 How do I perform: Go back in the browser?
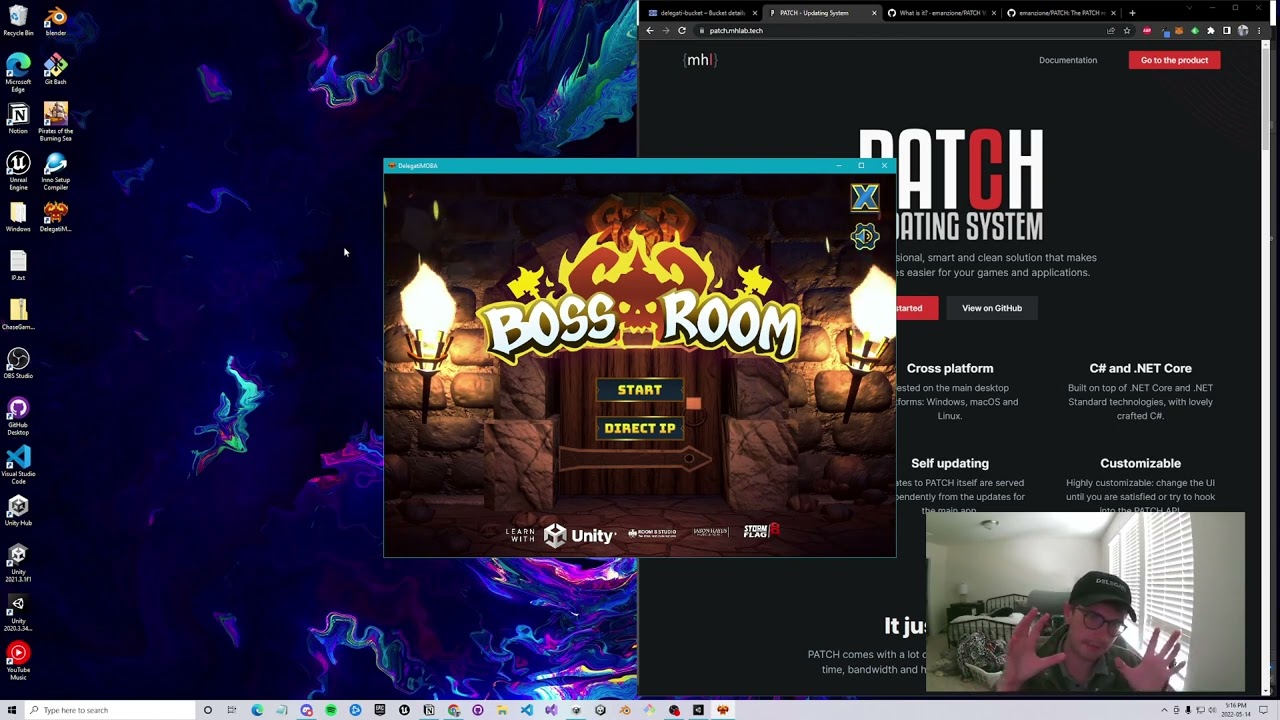[650, 31]
